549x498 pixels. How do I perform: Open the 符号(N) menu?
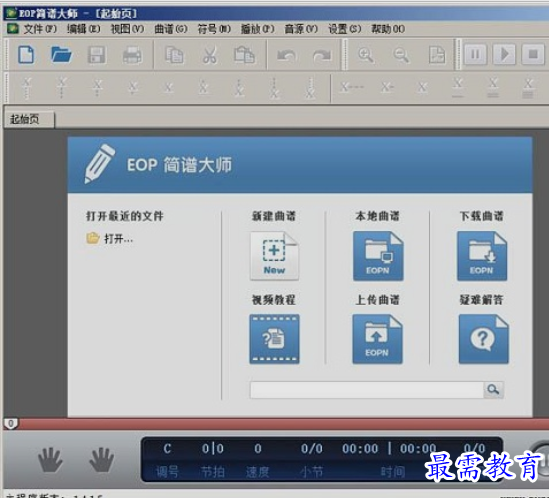click(x=214, y=29)
